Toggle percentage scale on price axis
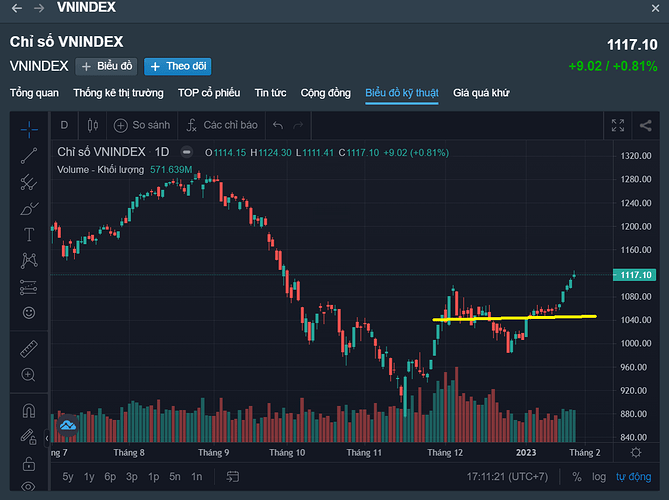The image size is (669, 500). tap(577, 477)
